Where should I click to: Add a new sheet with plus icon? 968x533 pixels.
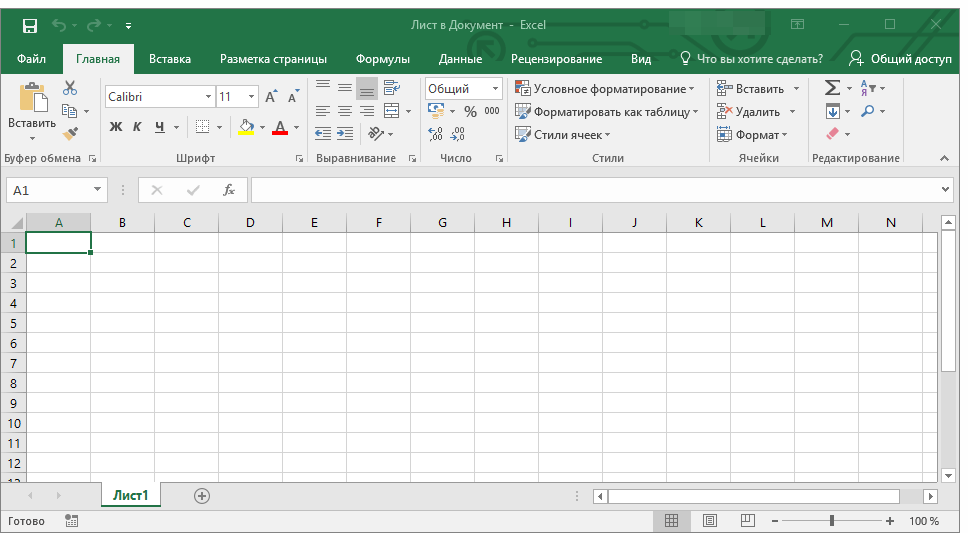coord(202,496)
